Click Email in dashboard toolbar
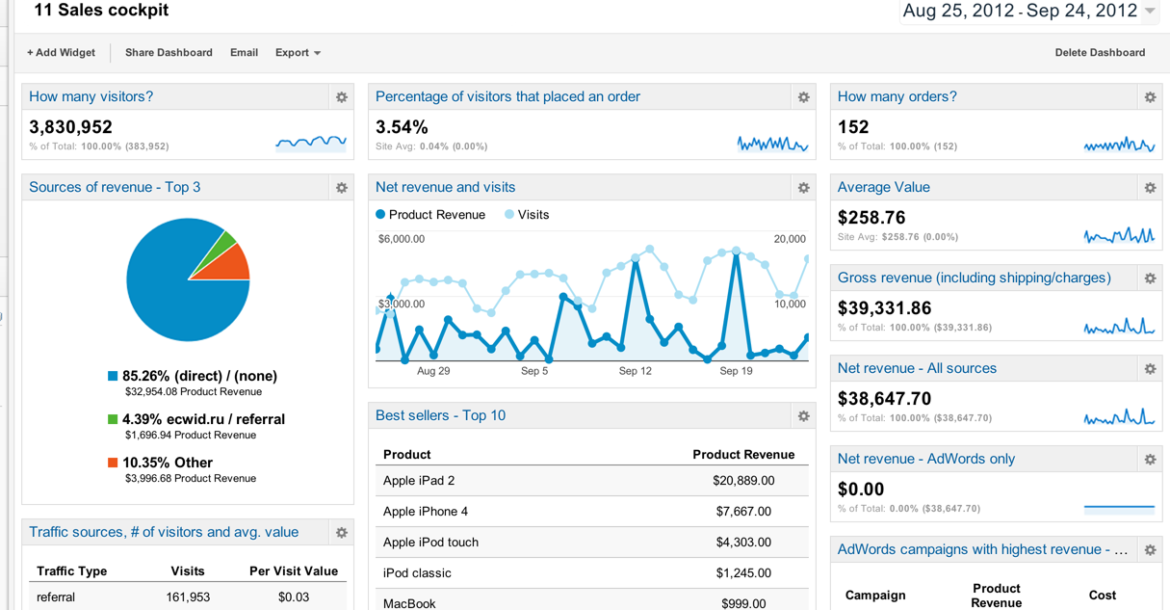This screenshot has height=610, width=1170. (244, 53)
